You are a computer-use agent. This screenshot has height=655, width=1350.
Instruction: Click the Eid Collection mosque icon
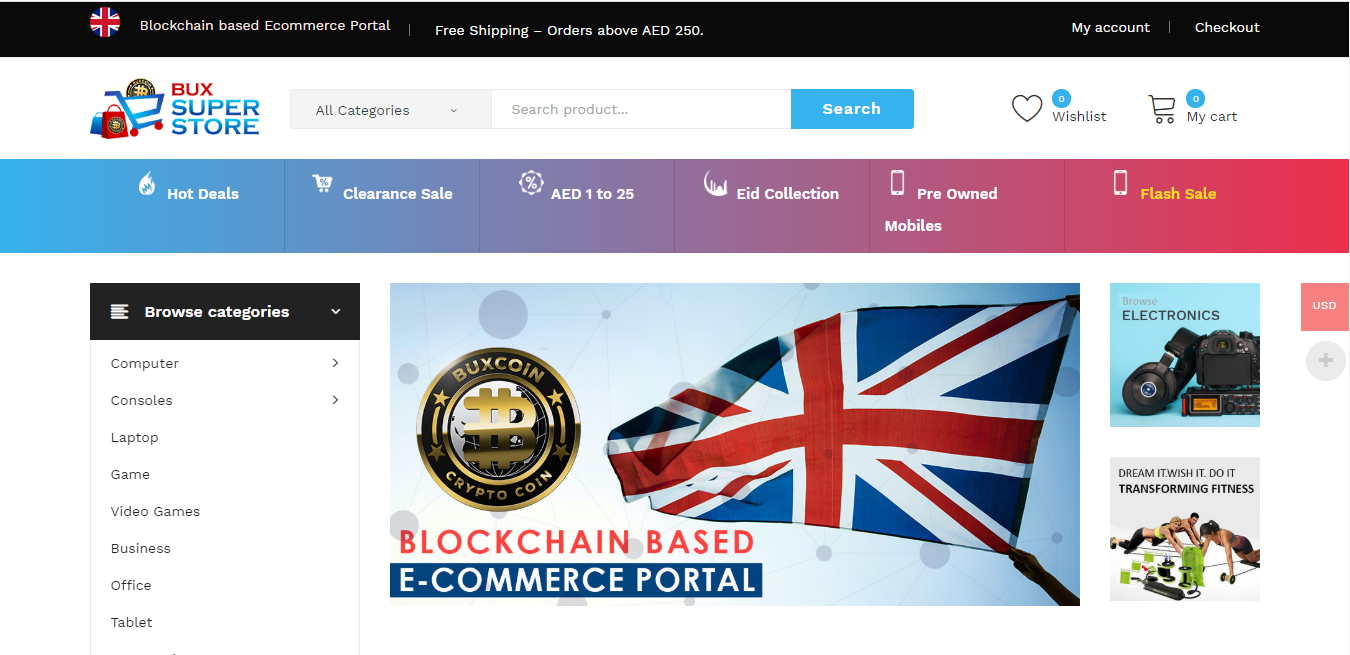click(716, 183)
